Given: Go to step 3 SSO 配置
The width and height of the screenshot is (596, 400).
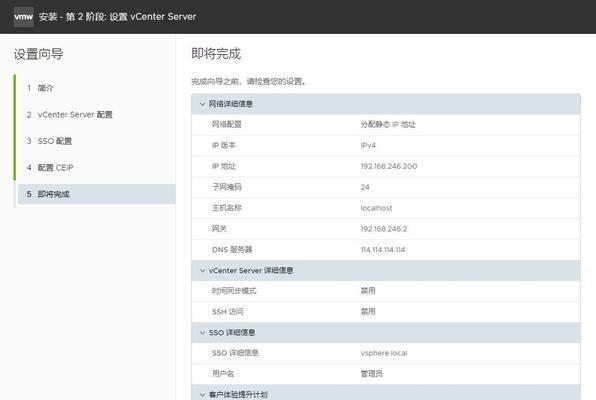Looking at the screenshot, I should (x=49, y=141).
